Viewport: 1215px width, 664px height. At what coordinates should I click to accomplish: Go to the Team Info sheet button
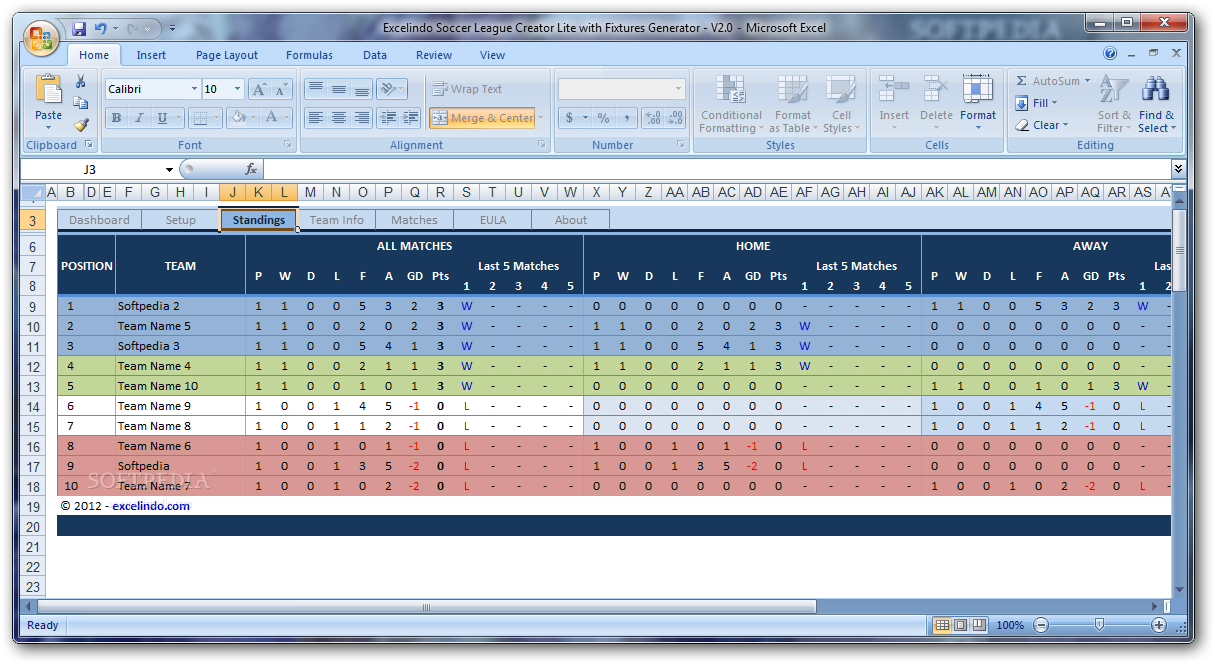tap(337, 220)
